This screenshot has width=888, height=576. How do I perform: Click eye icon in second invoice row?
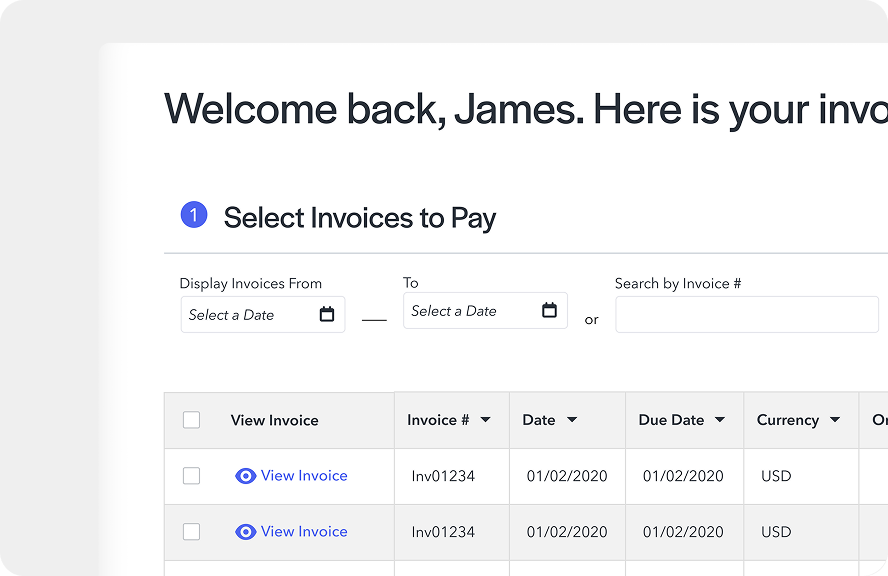(245, 532)
